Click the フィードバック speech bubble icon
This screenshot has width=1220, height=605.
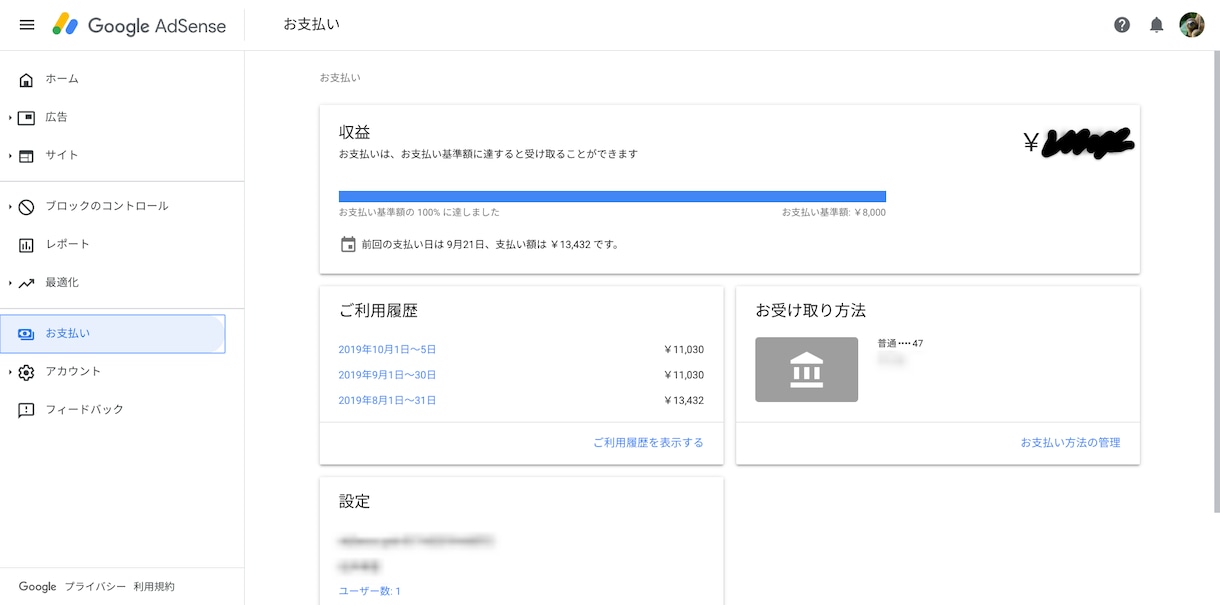(x=27, y=410)
